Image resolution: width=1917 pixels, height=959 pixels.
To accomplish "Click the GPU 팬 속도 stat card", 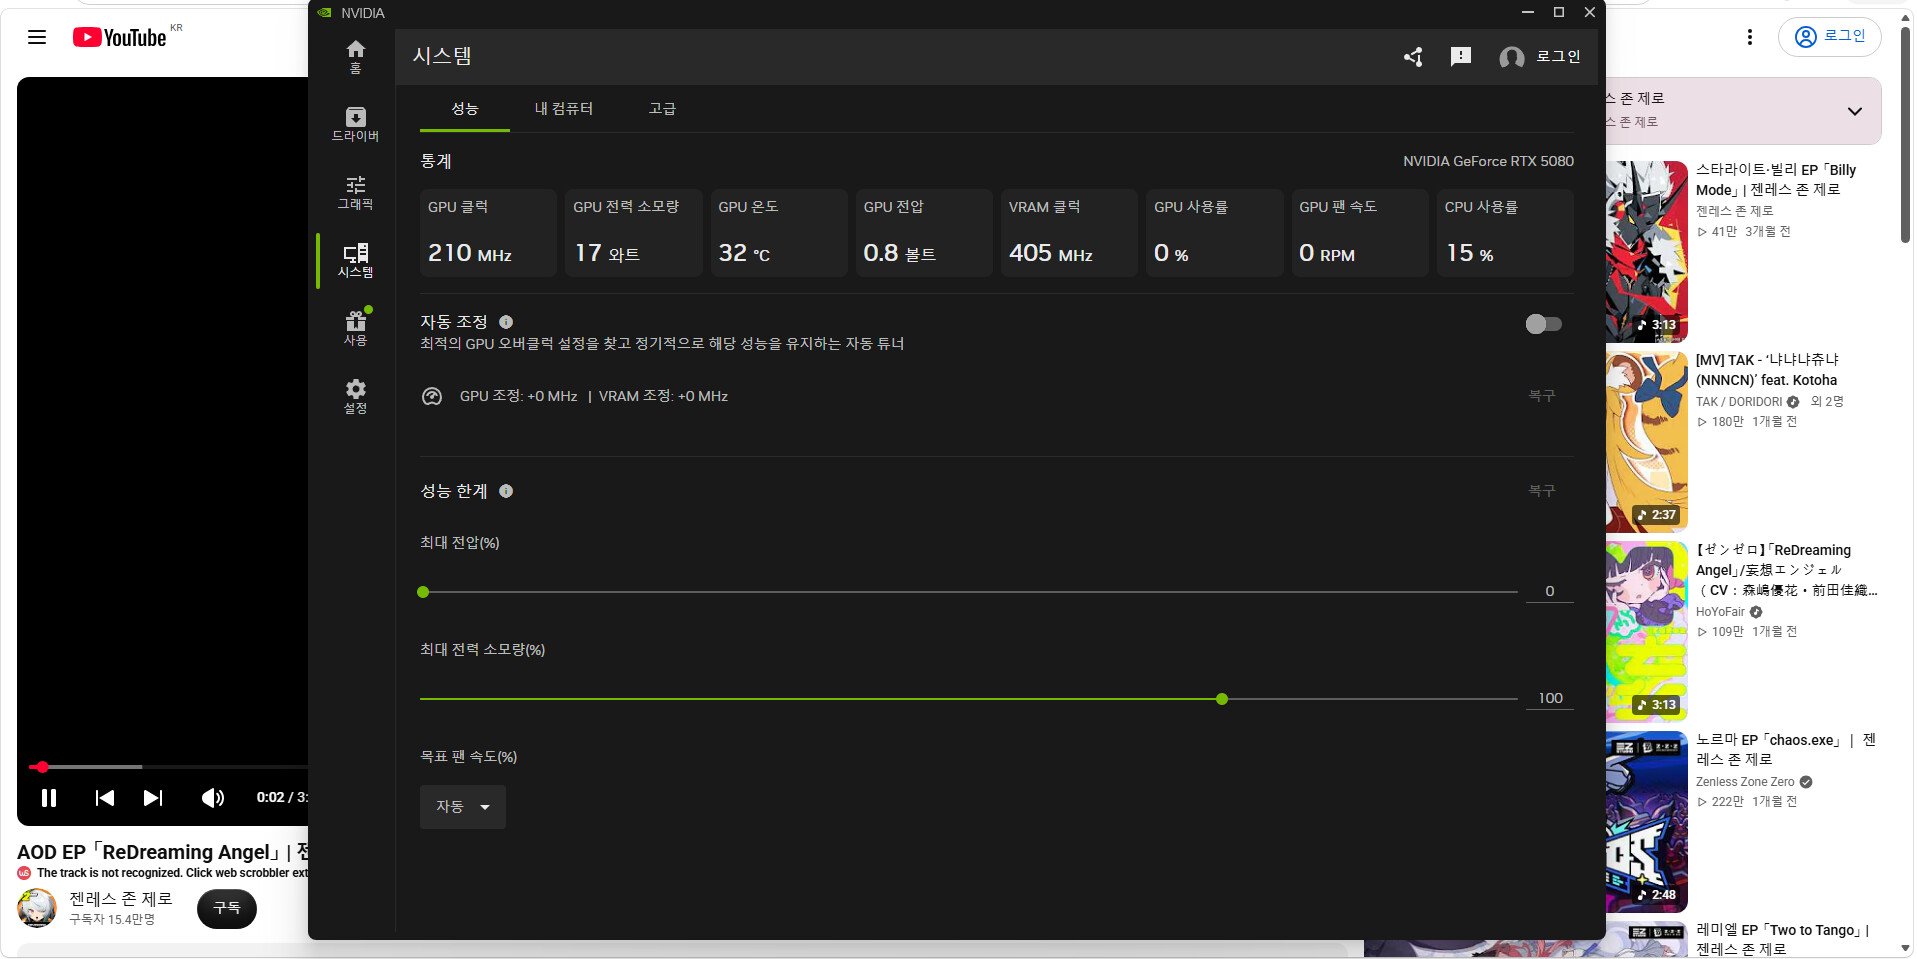I will 1360,233.
